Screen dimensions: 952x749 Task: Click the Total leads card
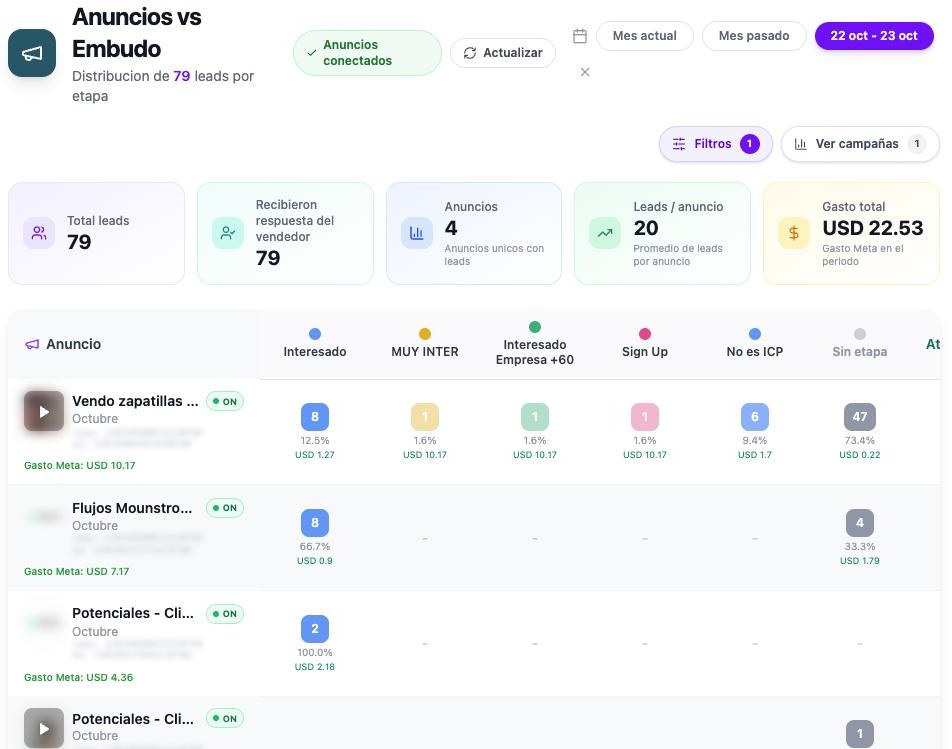pos(96,233)
